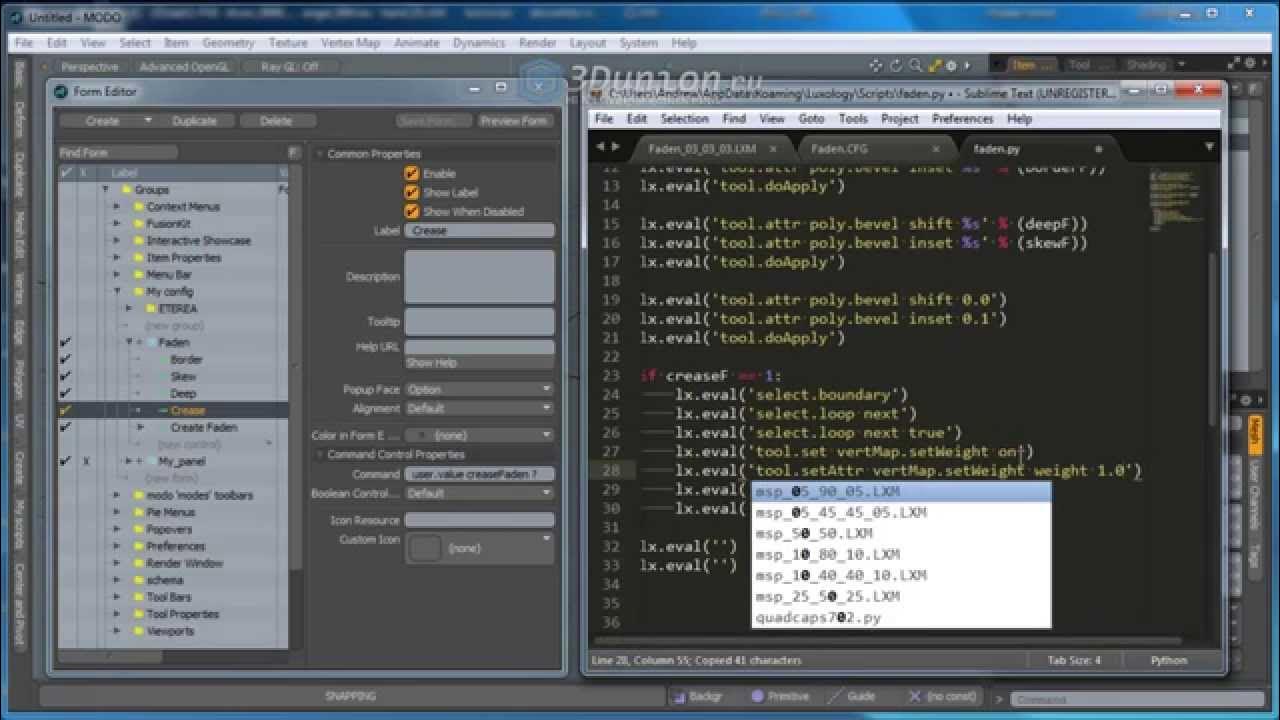The height and width of the screenshot is (720, 1280).
Task: Click the Pie Menus folder icon
Action: pos(139,512)
